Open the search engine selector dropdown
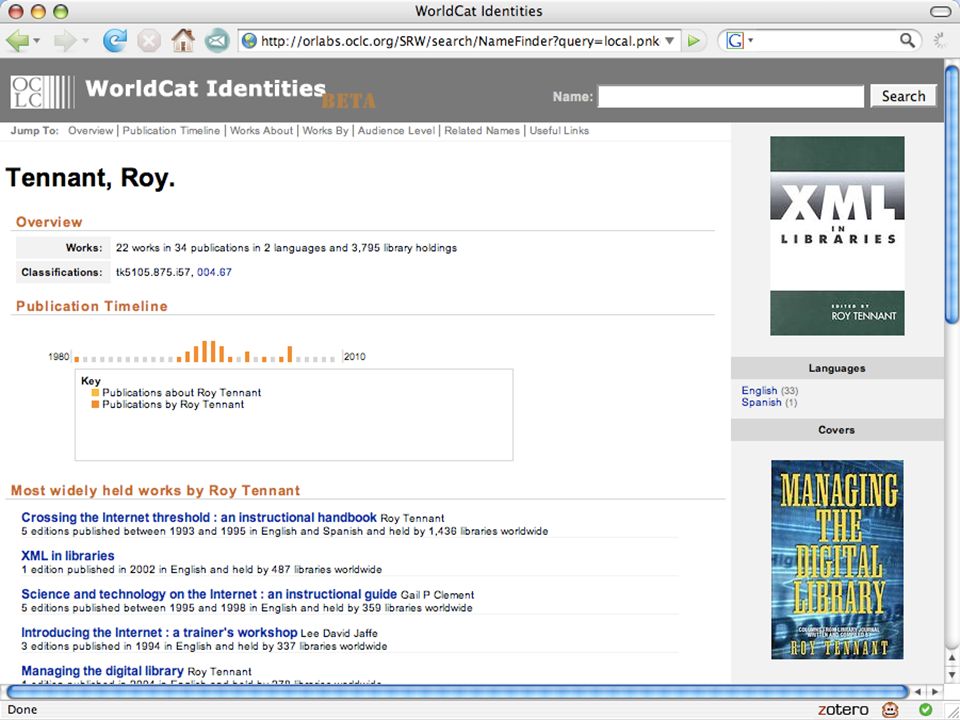The height and width of the screenshot is (720, 960). [750, 41]
